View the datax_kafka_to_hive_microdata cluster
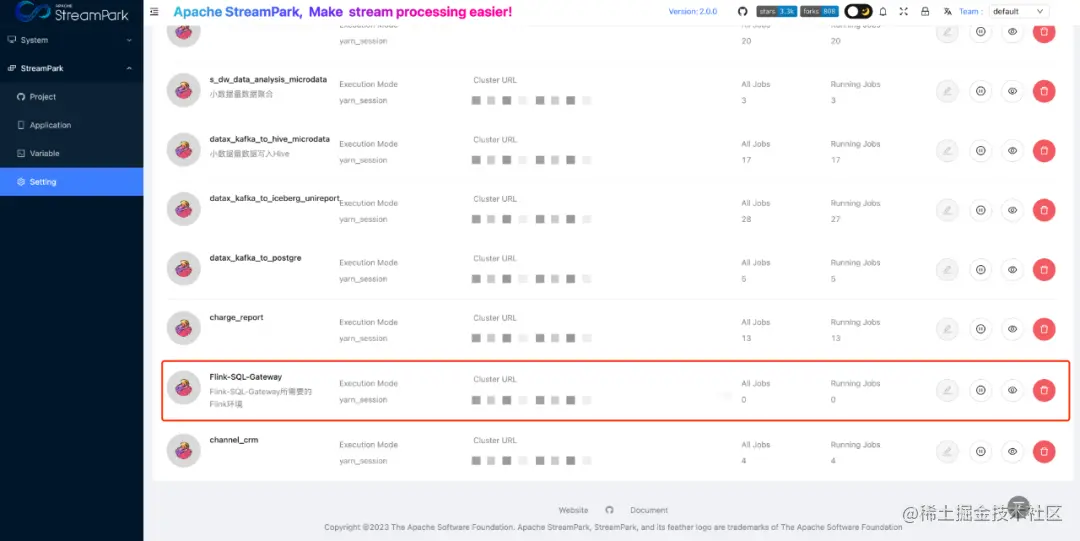The image size is (1080, 541). pos(1012,150)
